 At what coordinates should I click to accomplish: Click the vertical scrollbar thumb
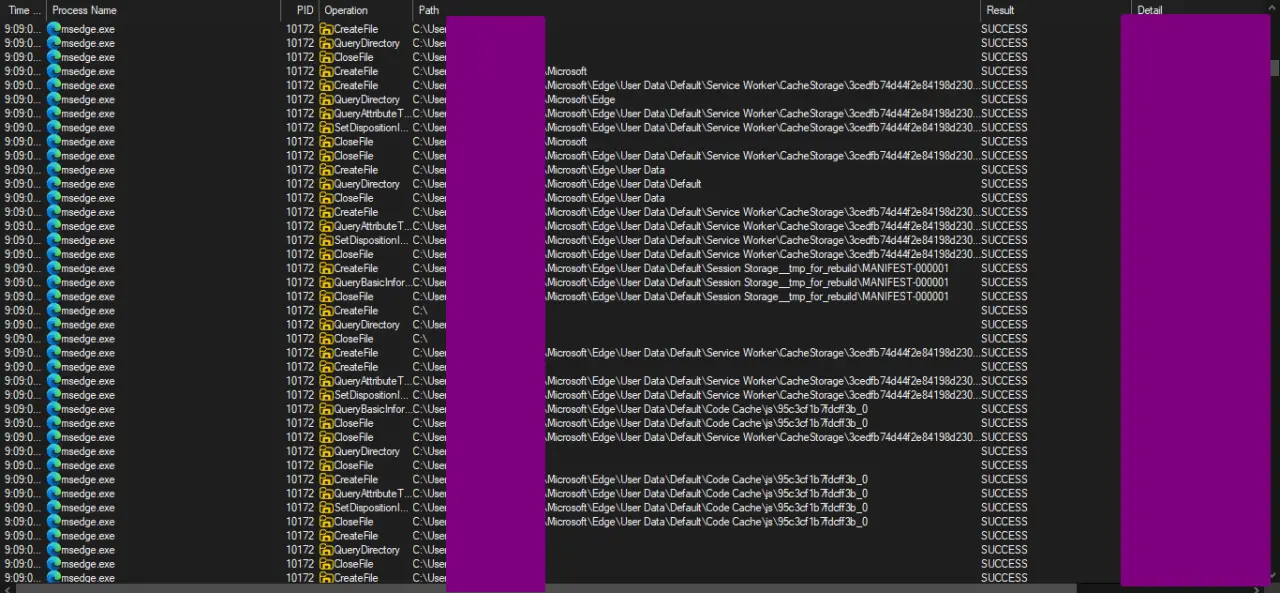click(1274, 68)
